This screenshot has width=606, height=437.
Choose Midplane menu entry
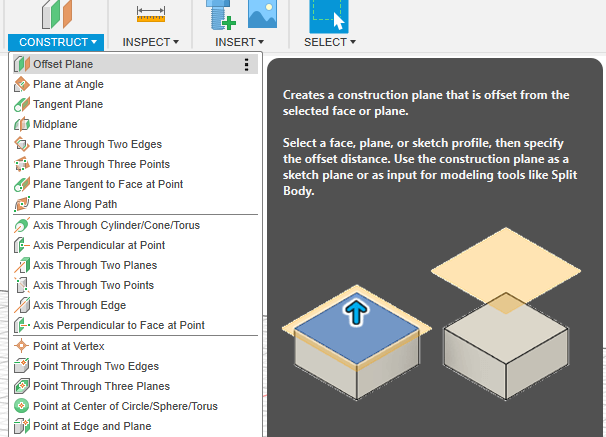(135, 124)
